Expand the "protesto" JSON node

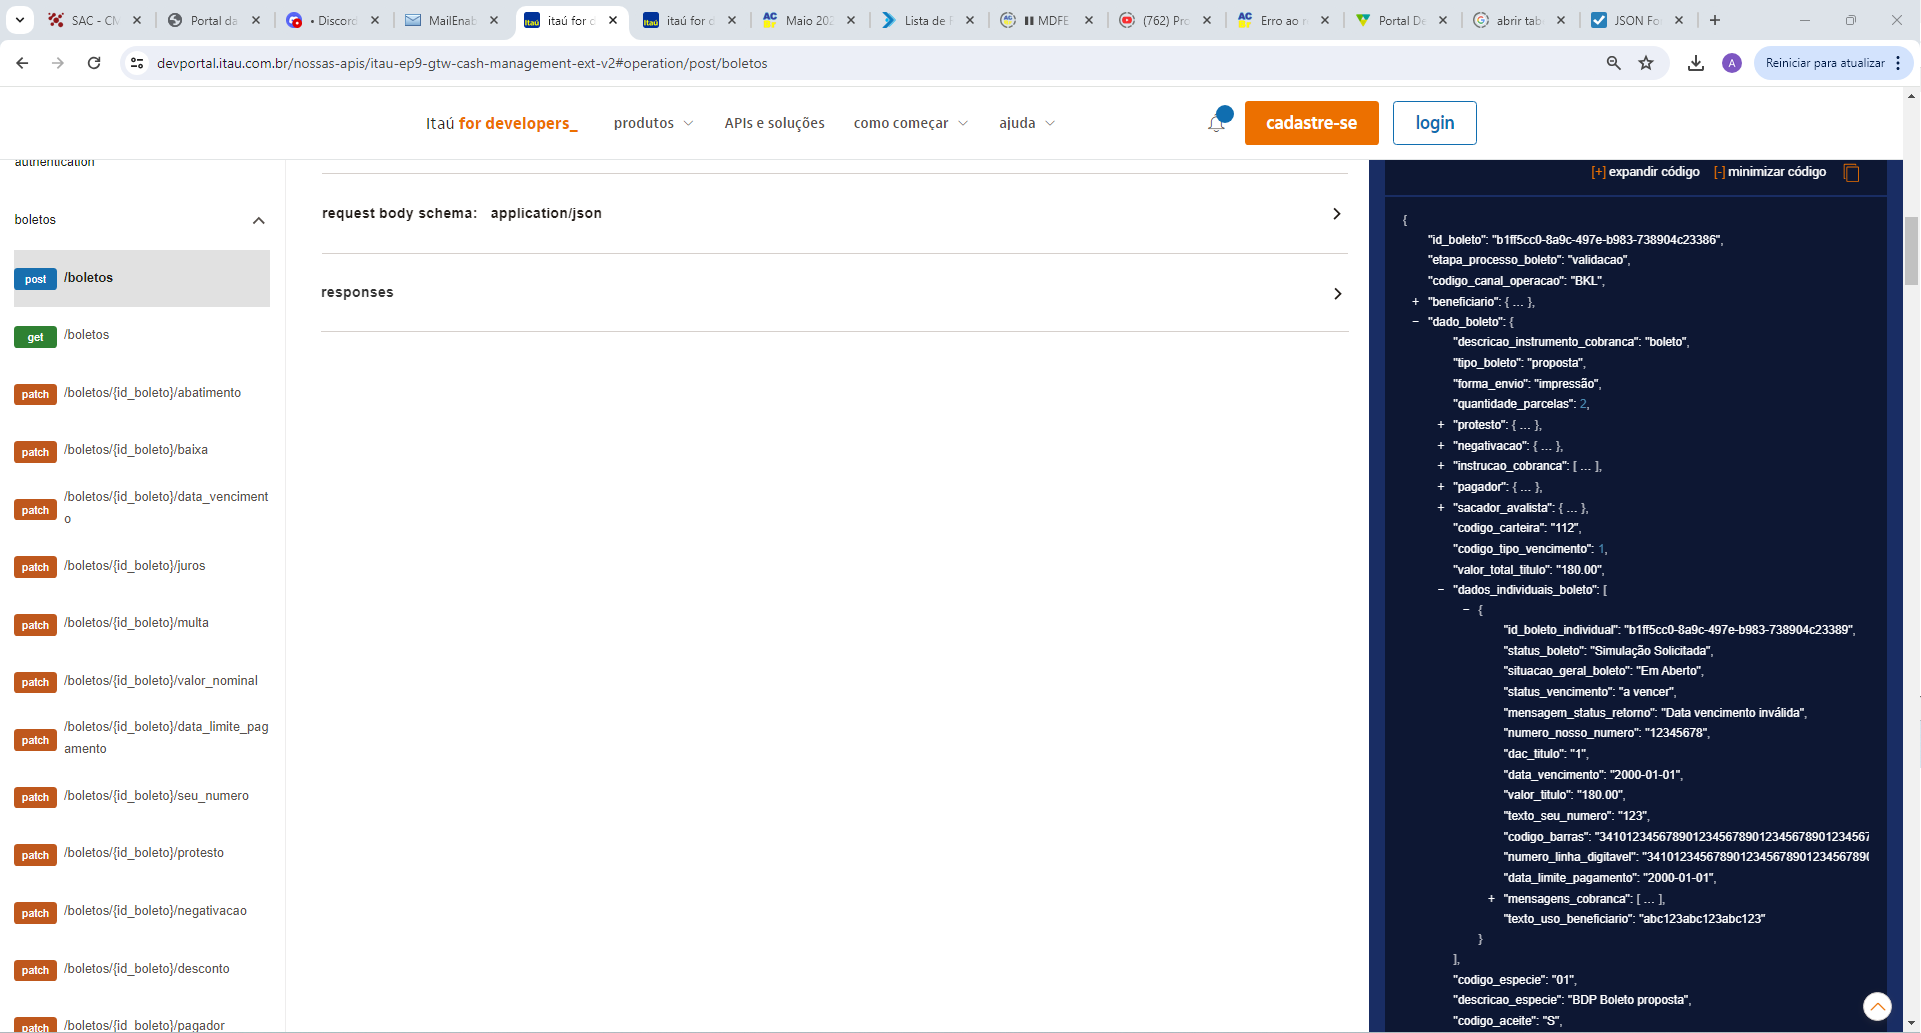[x=1441, y=425]
